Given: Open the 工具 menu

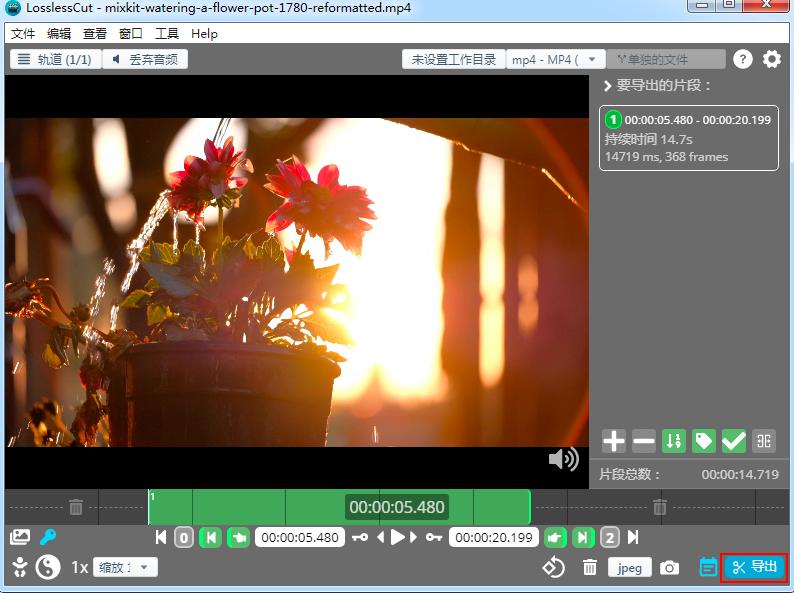Looking at the screenshot, I should pyautogui.click(x=166, y=33).
